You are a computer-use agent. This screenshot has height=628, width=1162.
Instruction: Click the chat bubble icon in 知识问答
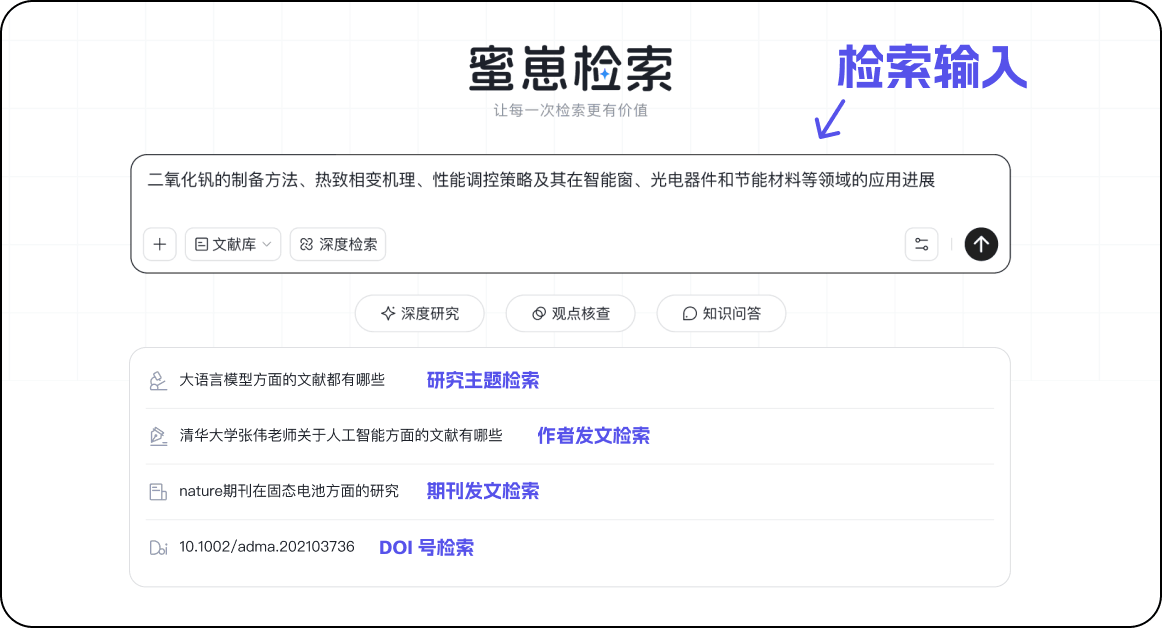point(689,314)
